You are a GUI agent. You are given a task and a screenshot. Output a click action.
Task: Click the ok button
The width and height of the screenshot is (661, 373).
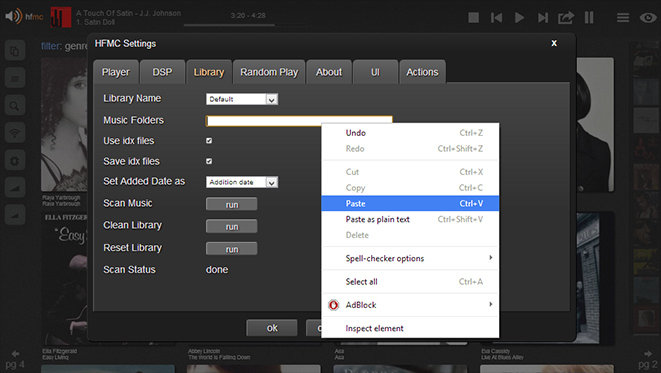[272, 328]
